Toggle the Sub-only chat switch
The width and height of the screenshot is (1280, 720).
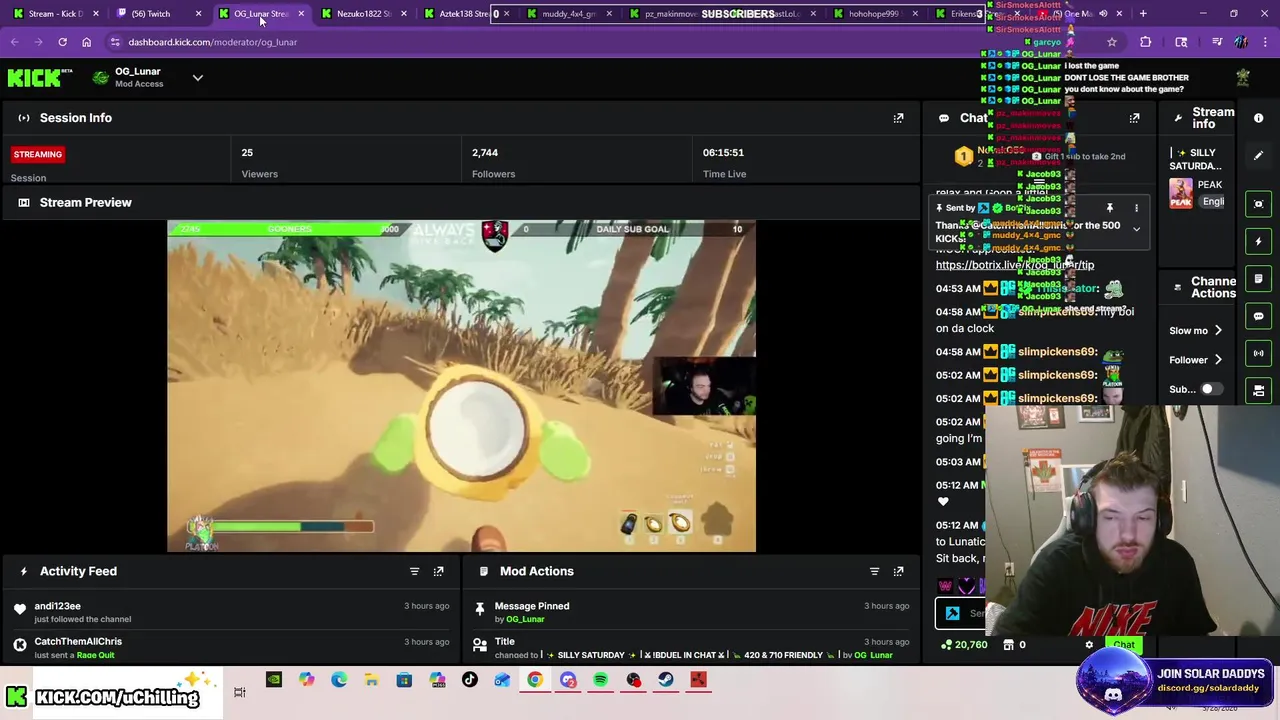click(x=1211, y=389)
